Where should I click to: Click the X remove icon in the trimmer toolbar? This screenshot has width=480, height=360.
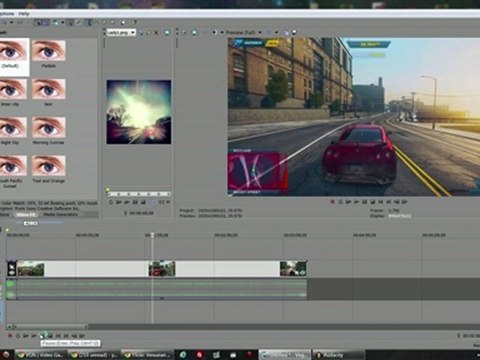[156, 32]
